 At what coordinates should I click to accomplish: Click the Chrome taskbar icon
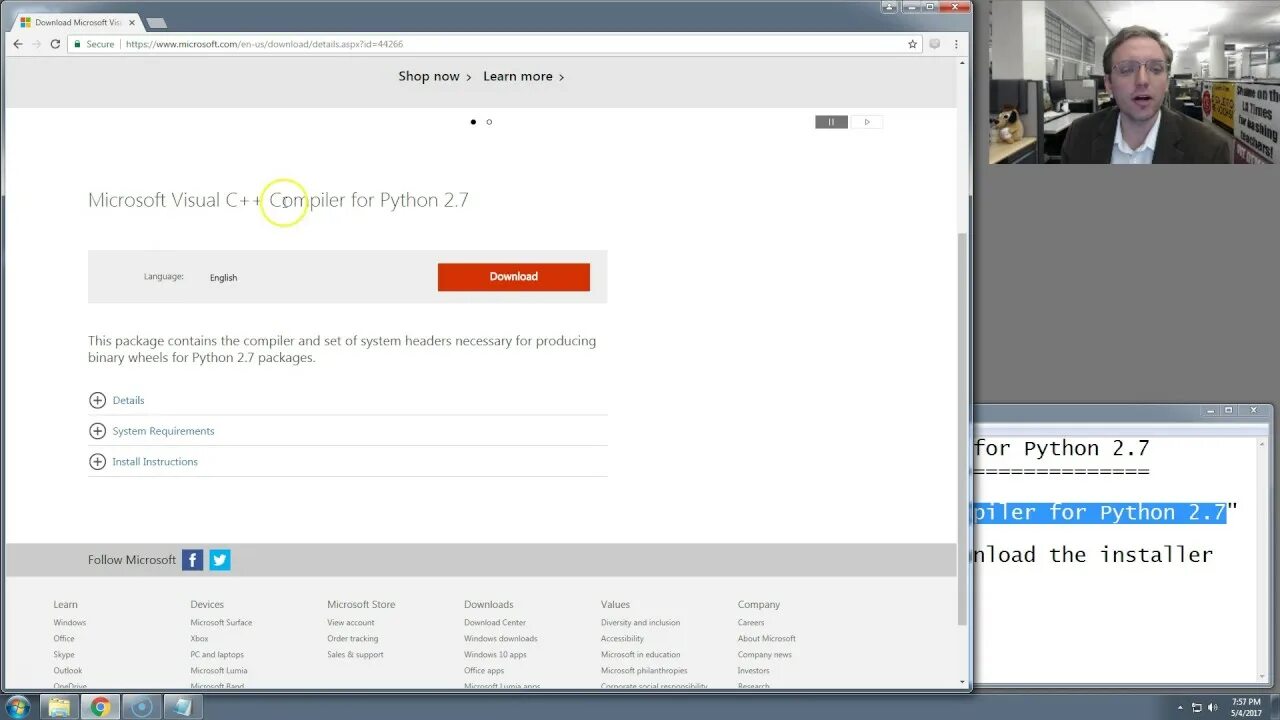pyautogui.click(x=100, y=707)
